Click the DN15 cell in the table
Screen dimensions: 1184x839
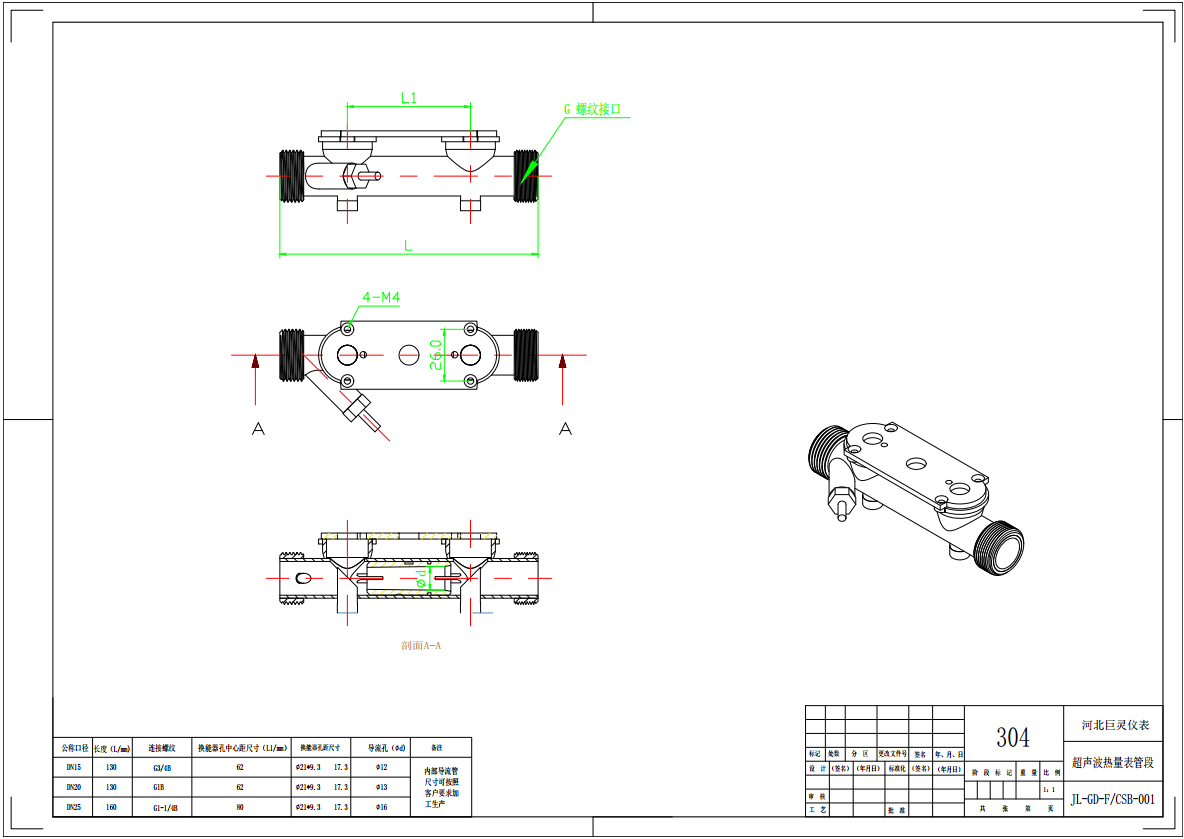tap(73, 768)
